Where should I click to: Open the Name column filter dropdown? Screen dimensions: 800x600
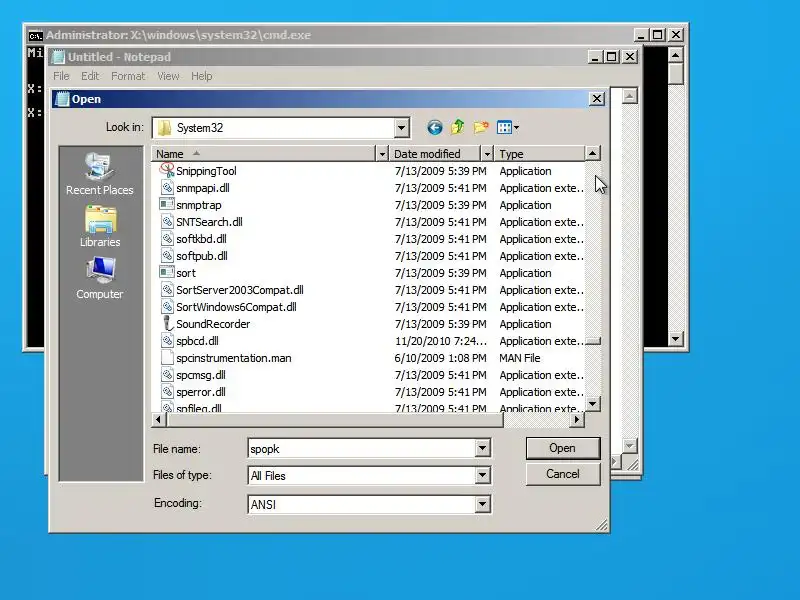click(x=382, y=154)
